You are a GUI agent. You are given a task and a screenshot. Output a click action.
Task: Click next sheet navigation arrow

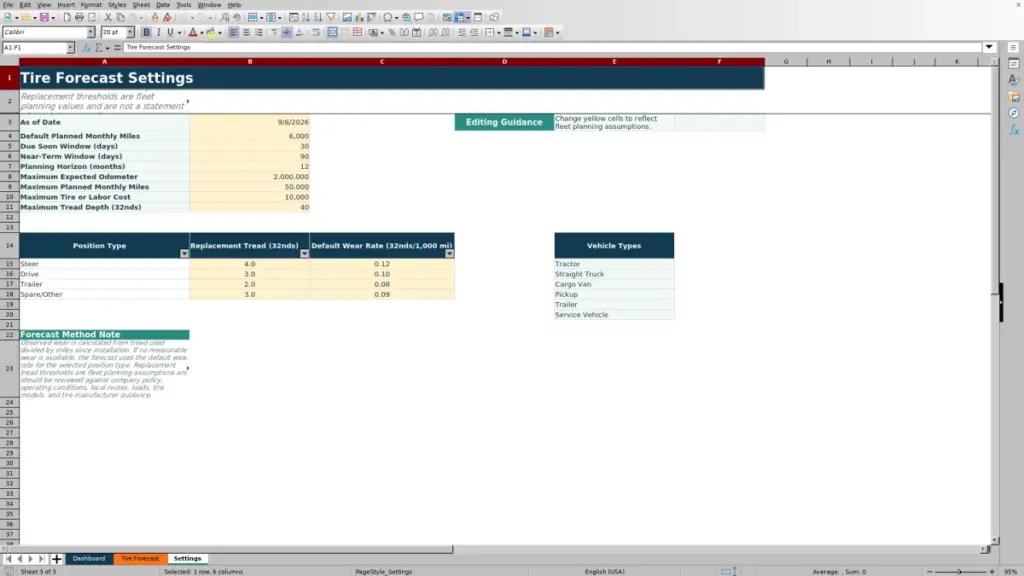click(30, 559)
